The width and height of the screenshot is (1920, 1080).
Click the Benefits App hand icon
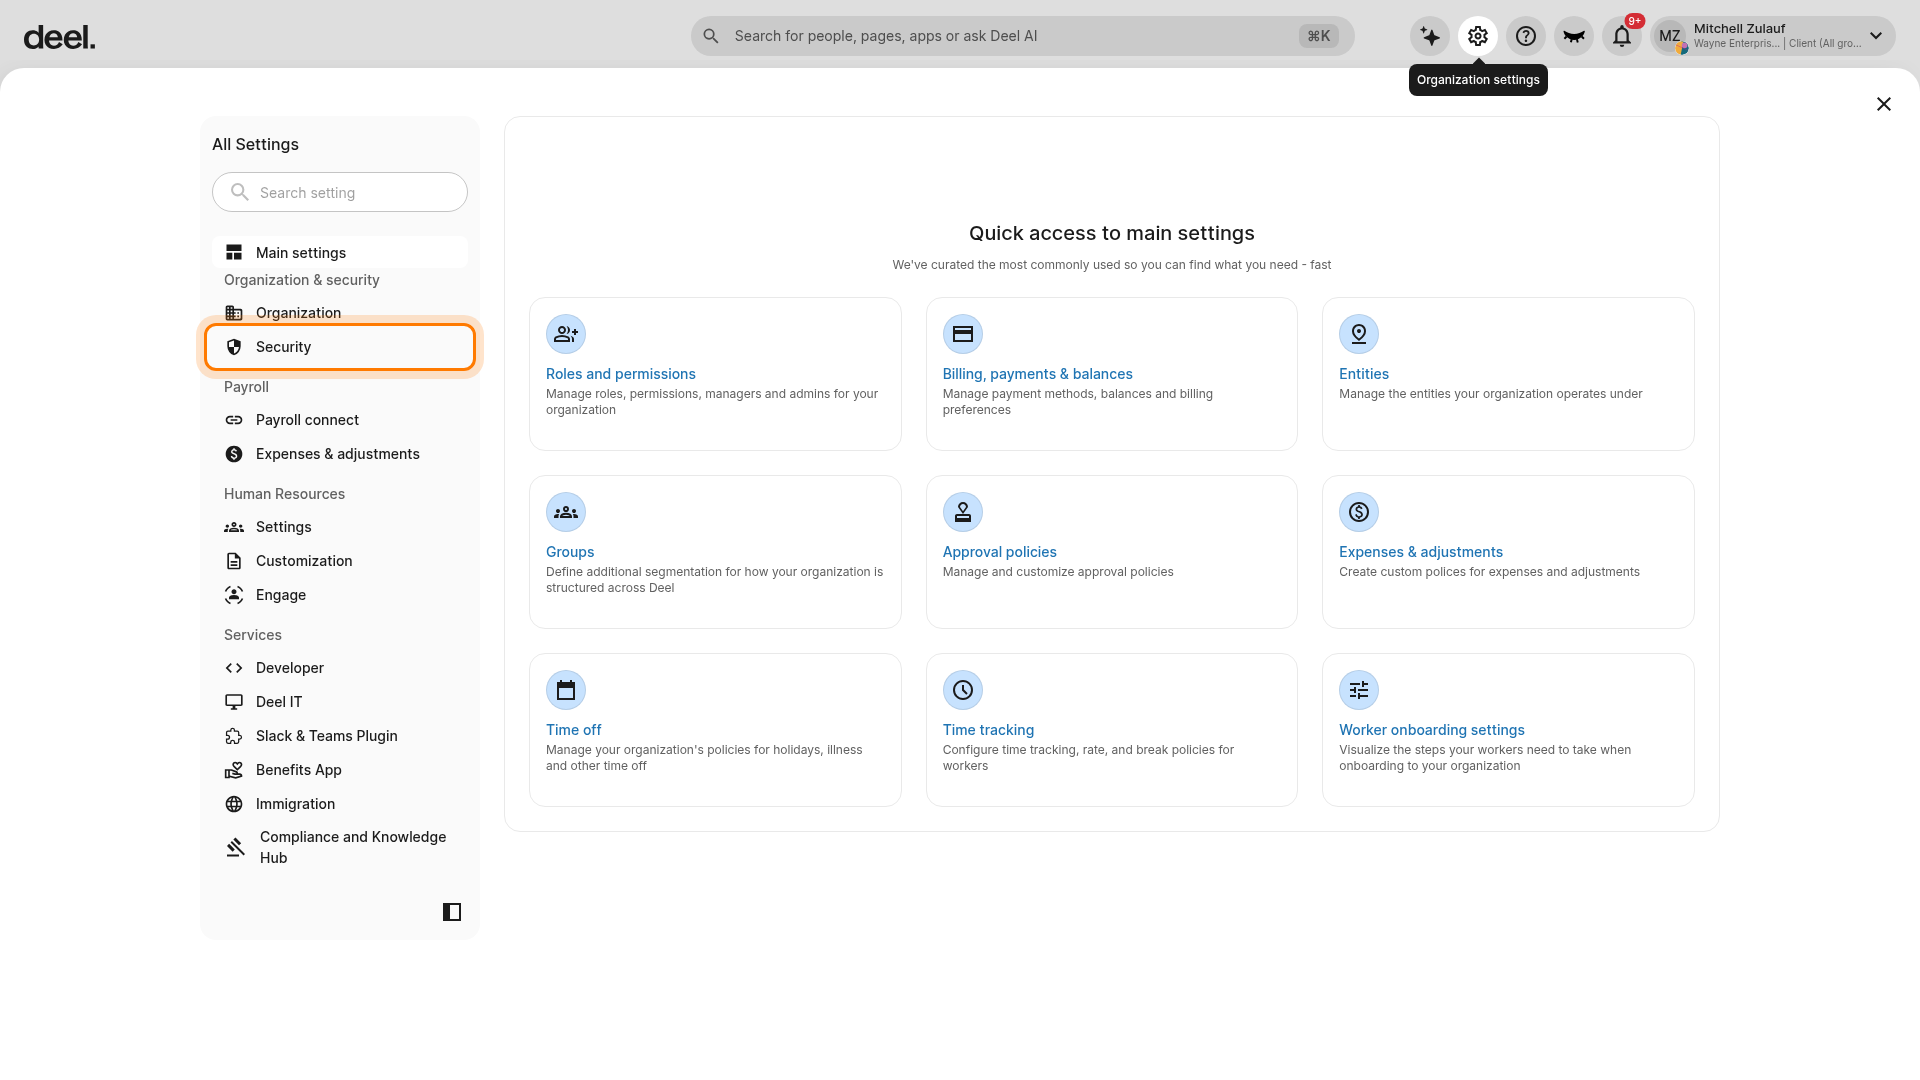point(234,770)
